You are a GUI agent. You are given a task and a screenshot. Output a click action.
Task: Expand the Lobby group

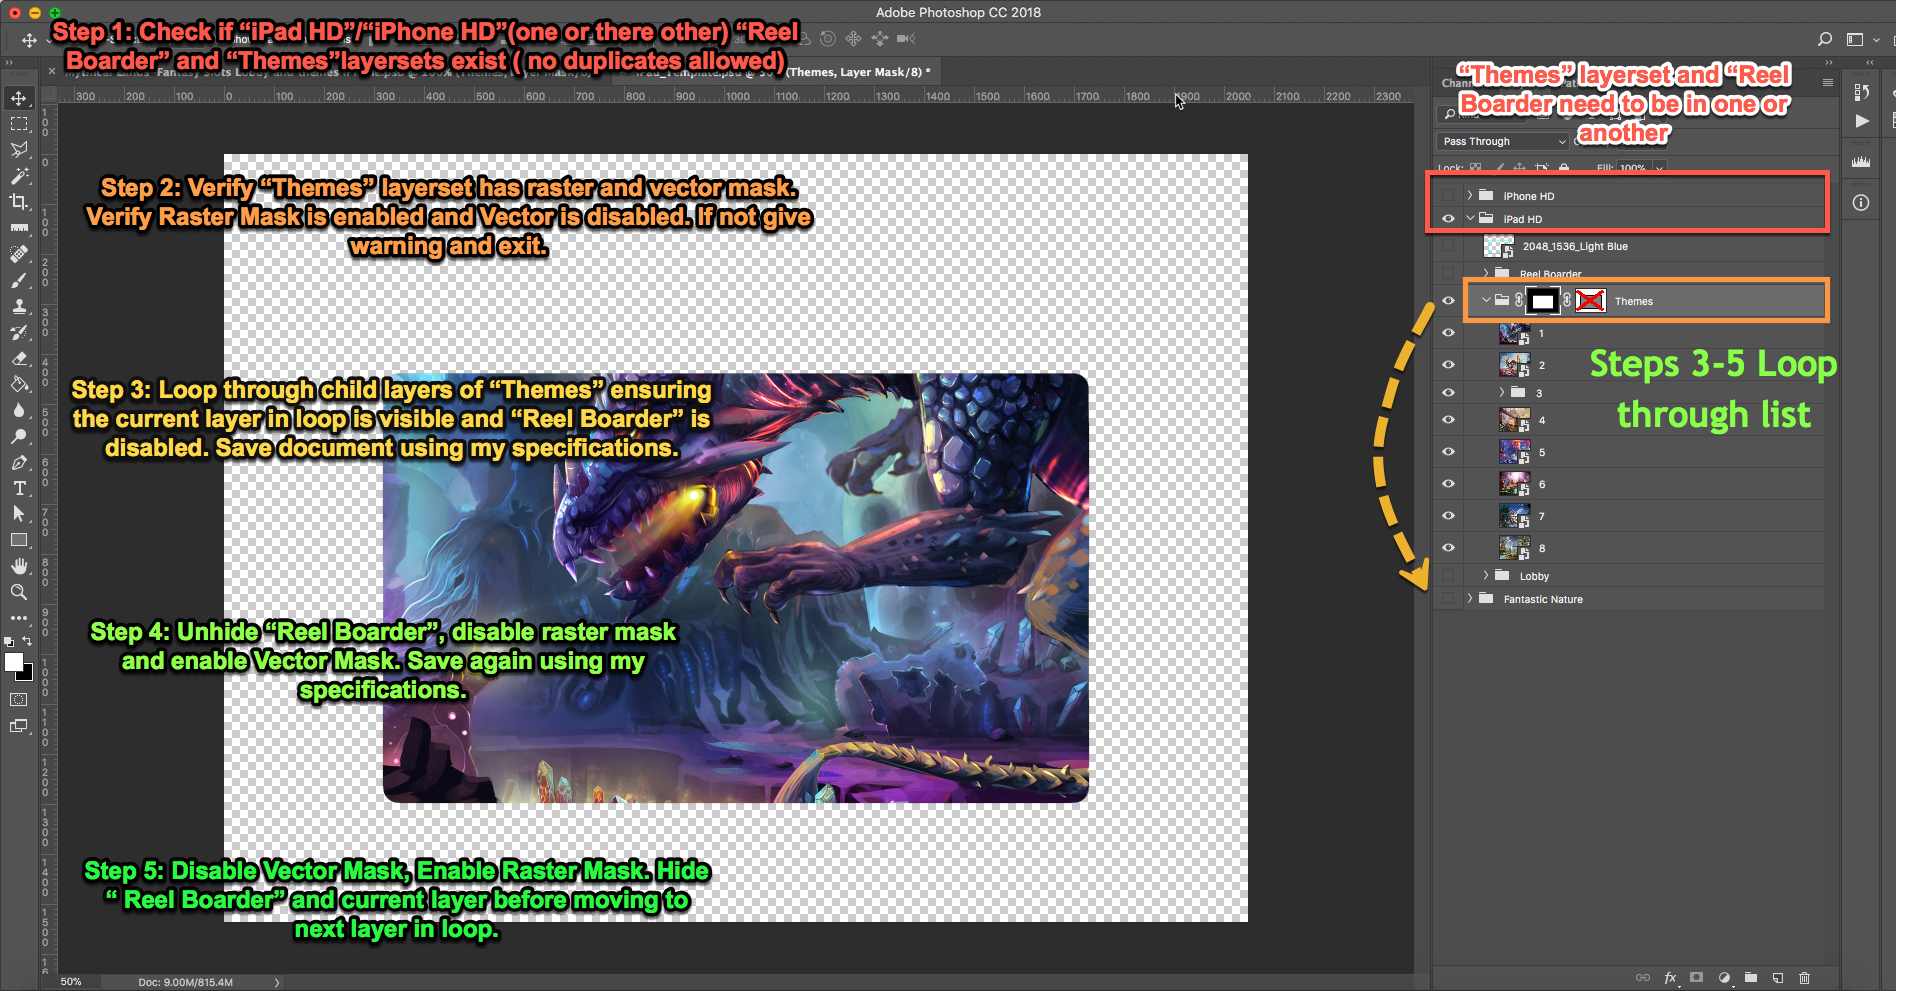[x=1486, y=576]
